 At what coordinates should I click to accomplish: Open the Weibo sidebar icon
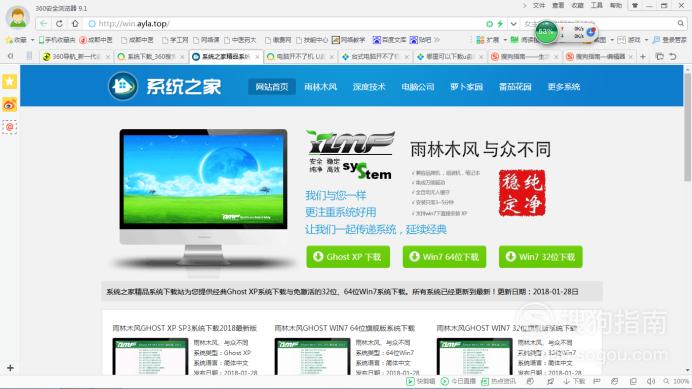tap(10, 105)
